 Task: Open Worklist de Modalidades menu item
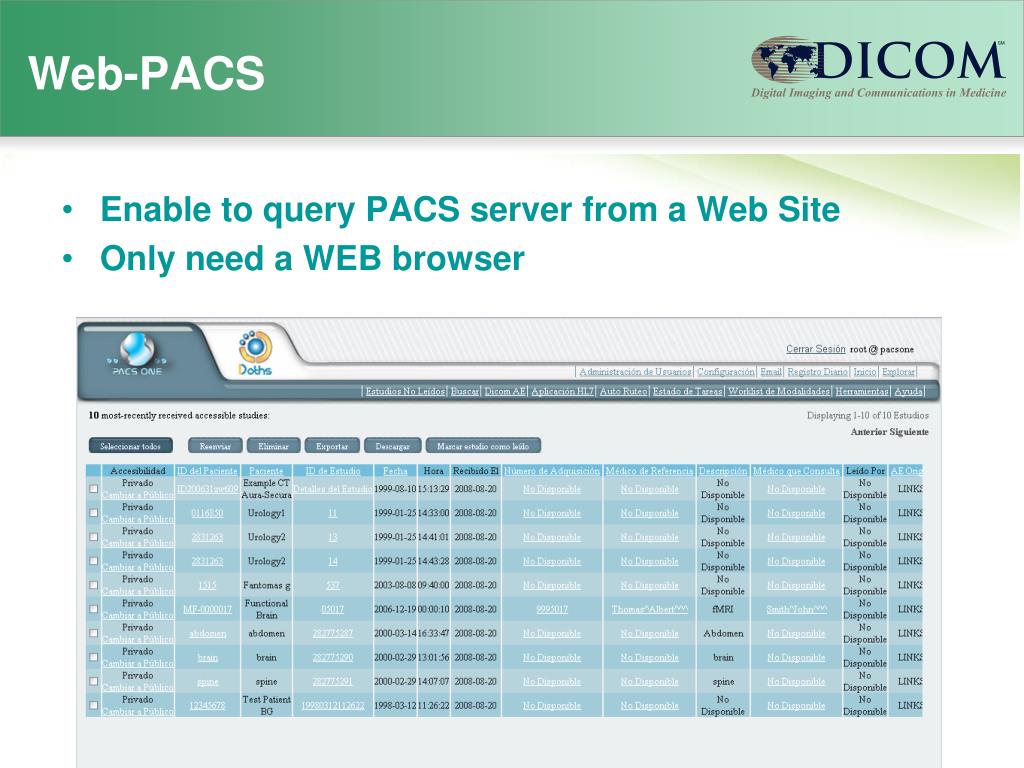coord(778,391)
